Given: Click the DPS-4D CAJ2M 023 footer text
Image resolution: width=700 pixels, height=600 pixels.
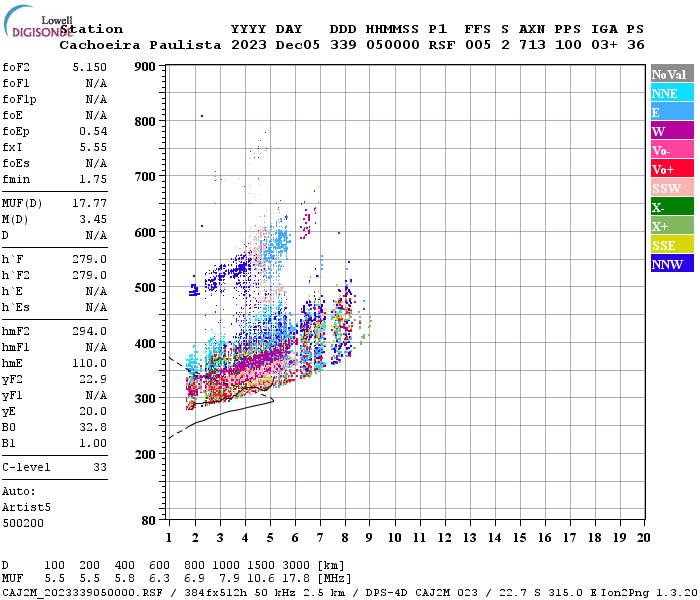Looking at the screenshot, I should pyautogui.click(x=421, y=593).
